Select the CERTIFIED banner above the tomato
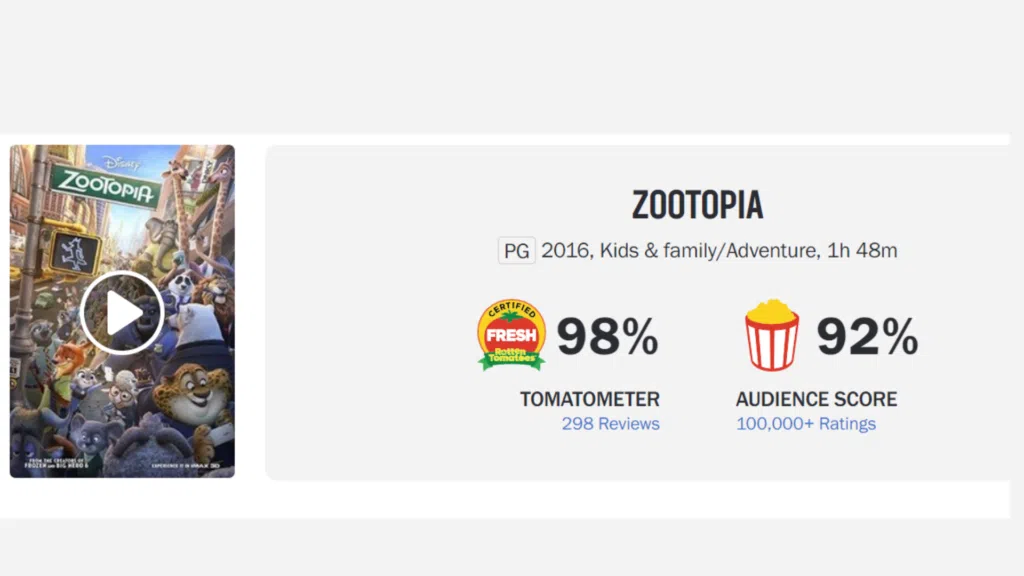The height and width of the screenshot is (576, 1024). [x=511, y=307]
